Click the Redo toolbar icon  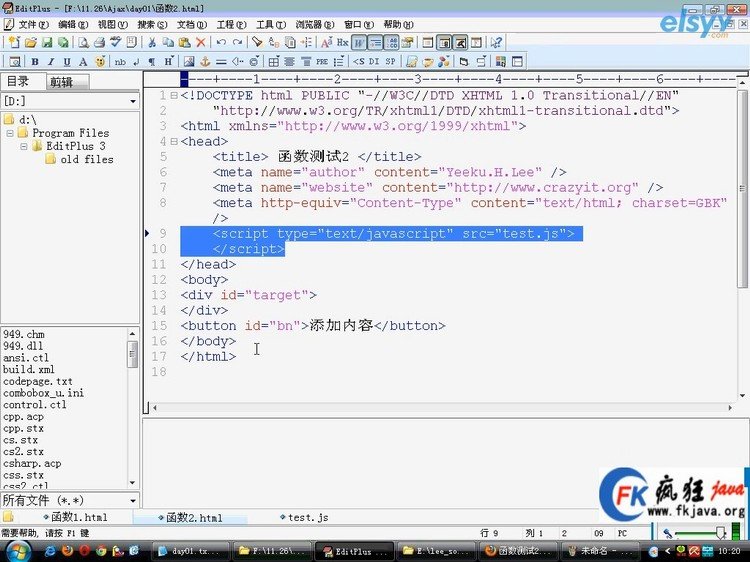pos(237,43)
